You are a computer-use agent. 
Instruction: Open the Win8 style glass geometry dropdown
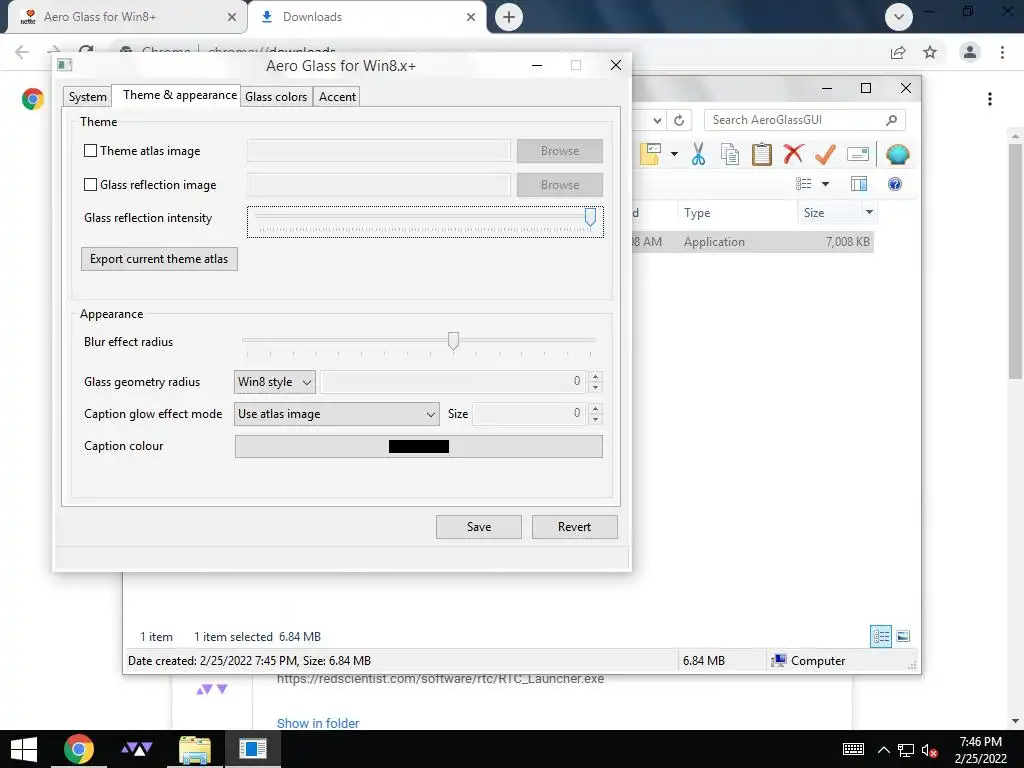point(274,382)
